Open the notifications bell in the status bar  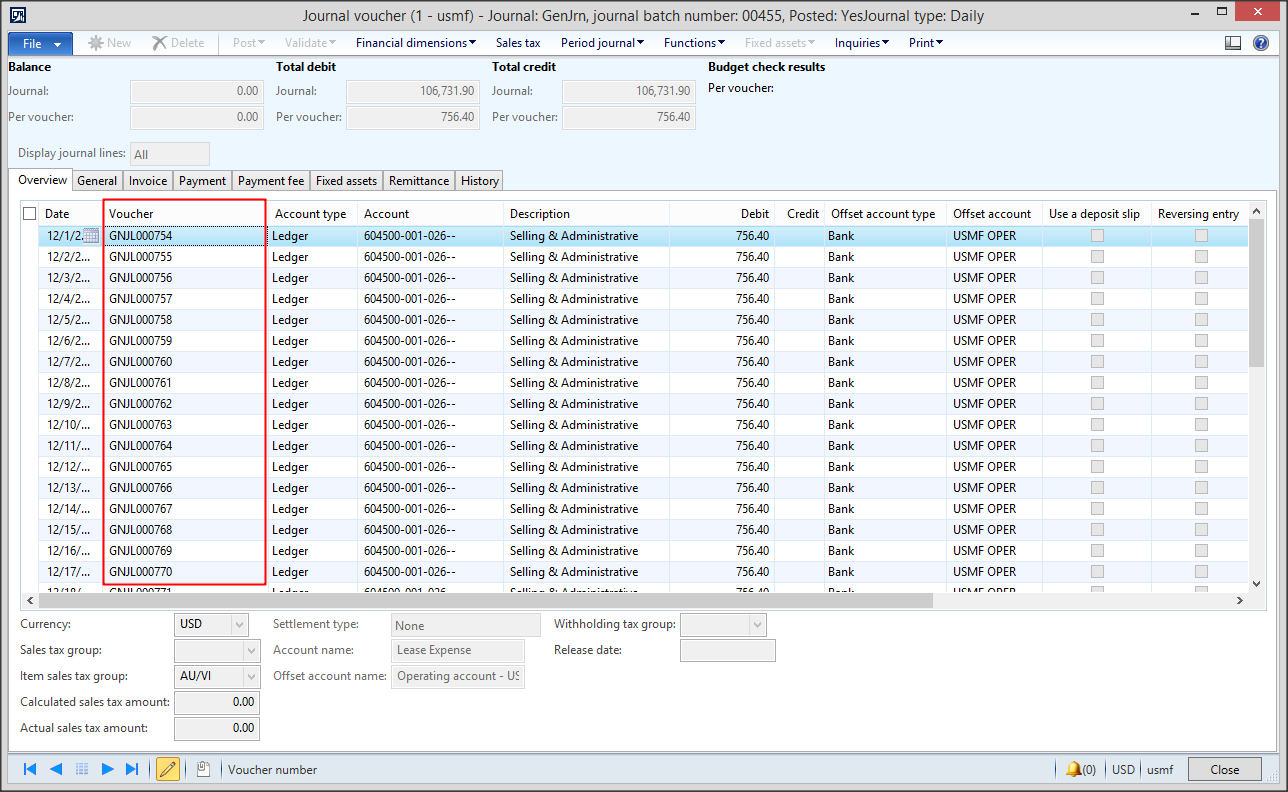tap(1078, 769)
